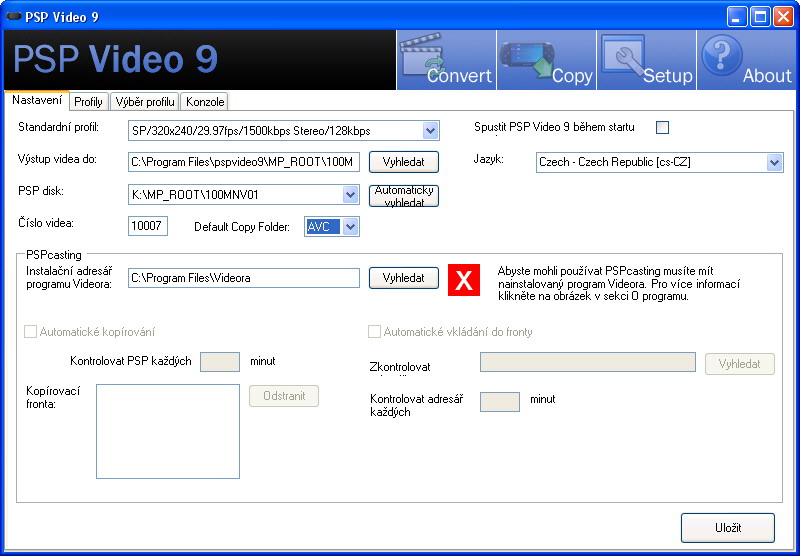Viewport: 800px width, 556px height.
Task: Click the Automaticky vyhledat button
Action: point(404,195)
